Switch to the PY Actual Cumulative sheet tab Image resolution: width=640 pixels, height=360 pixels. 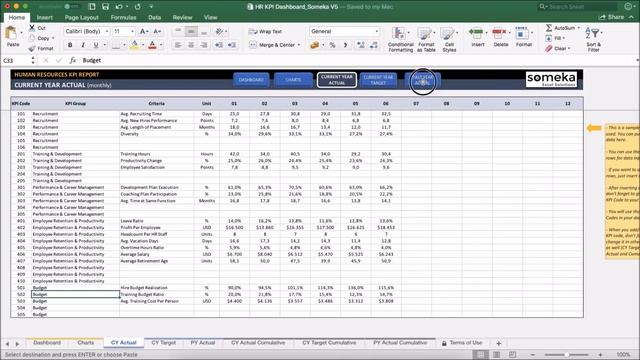coord(400,343)
